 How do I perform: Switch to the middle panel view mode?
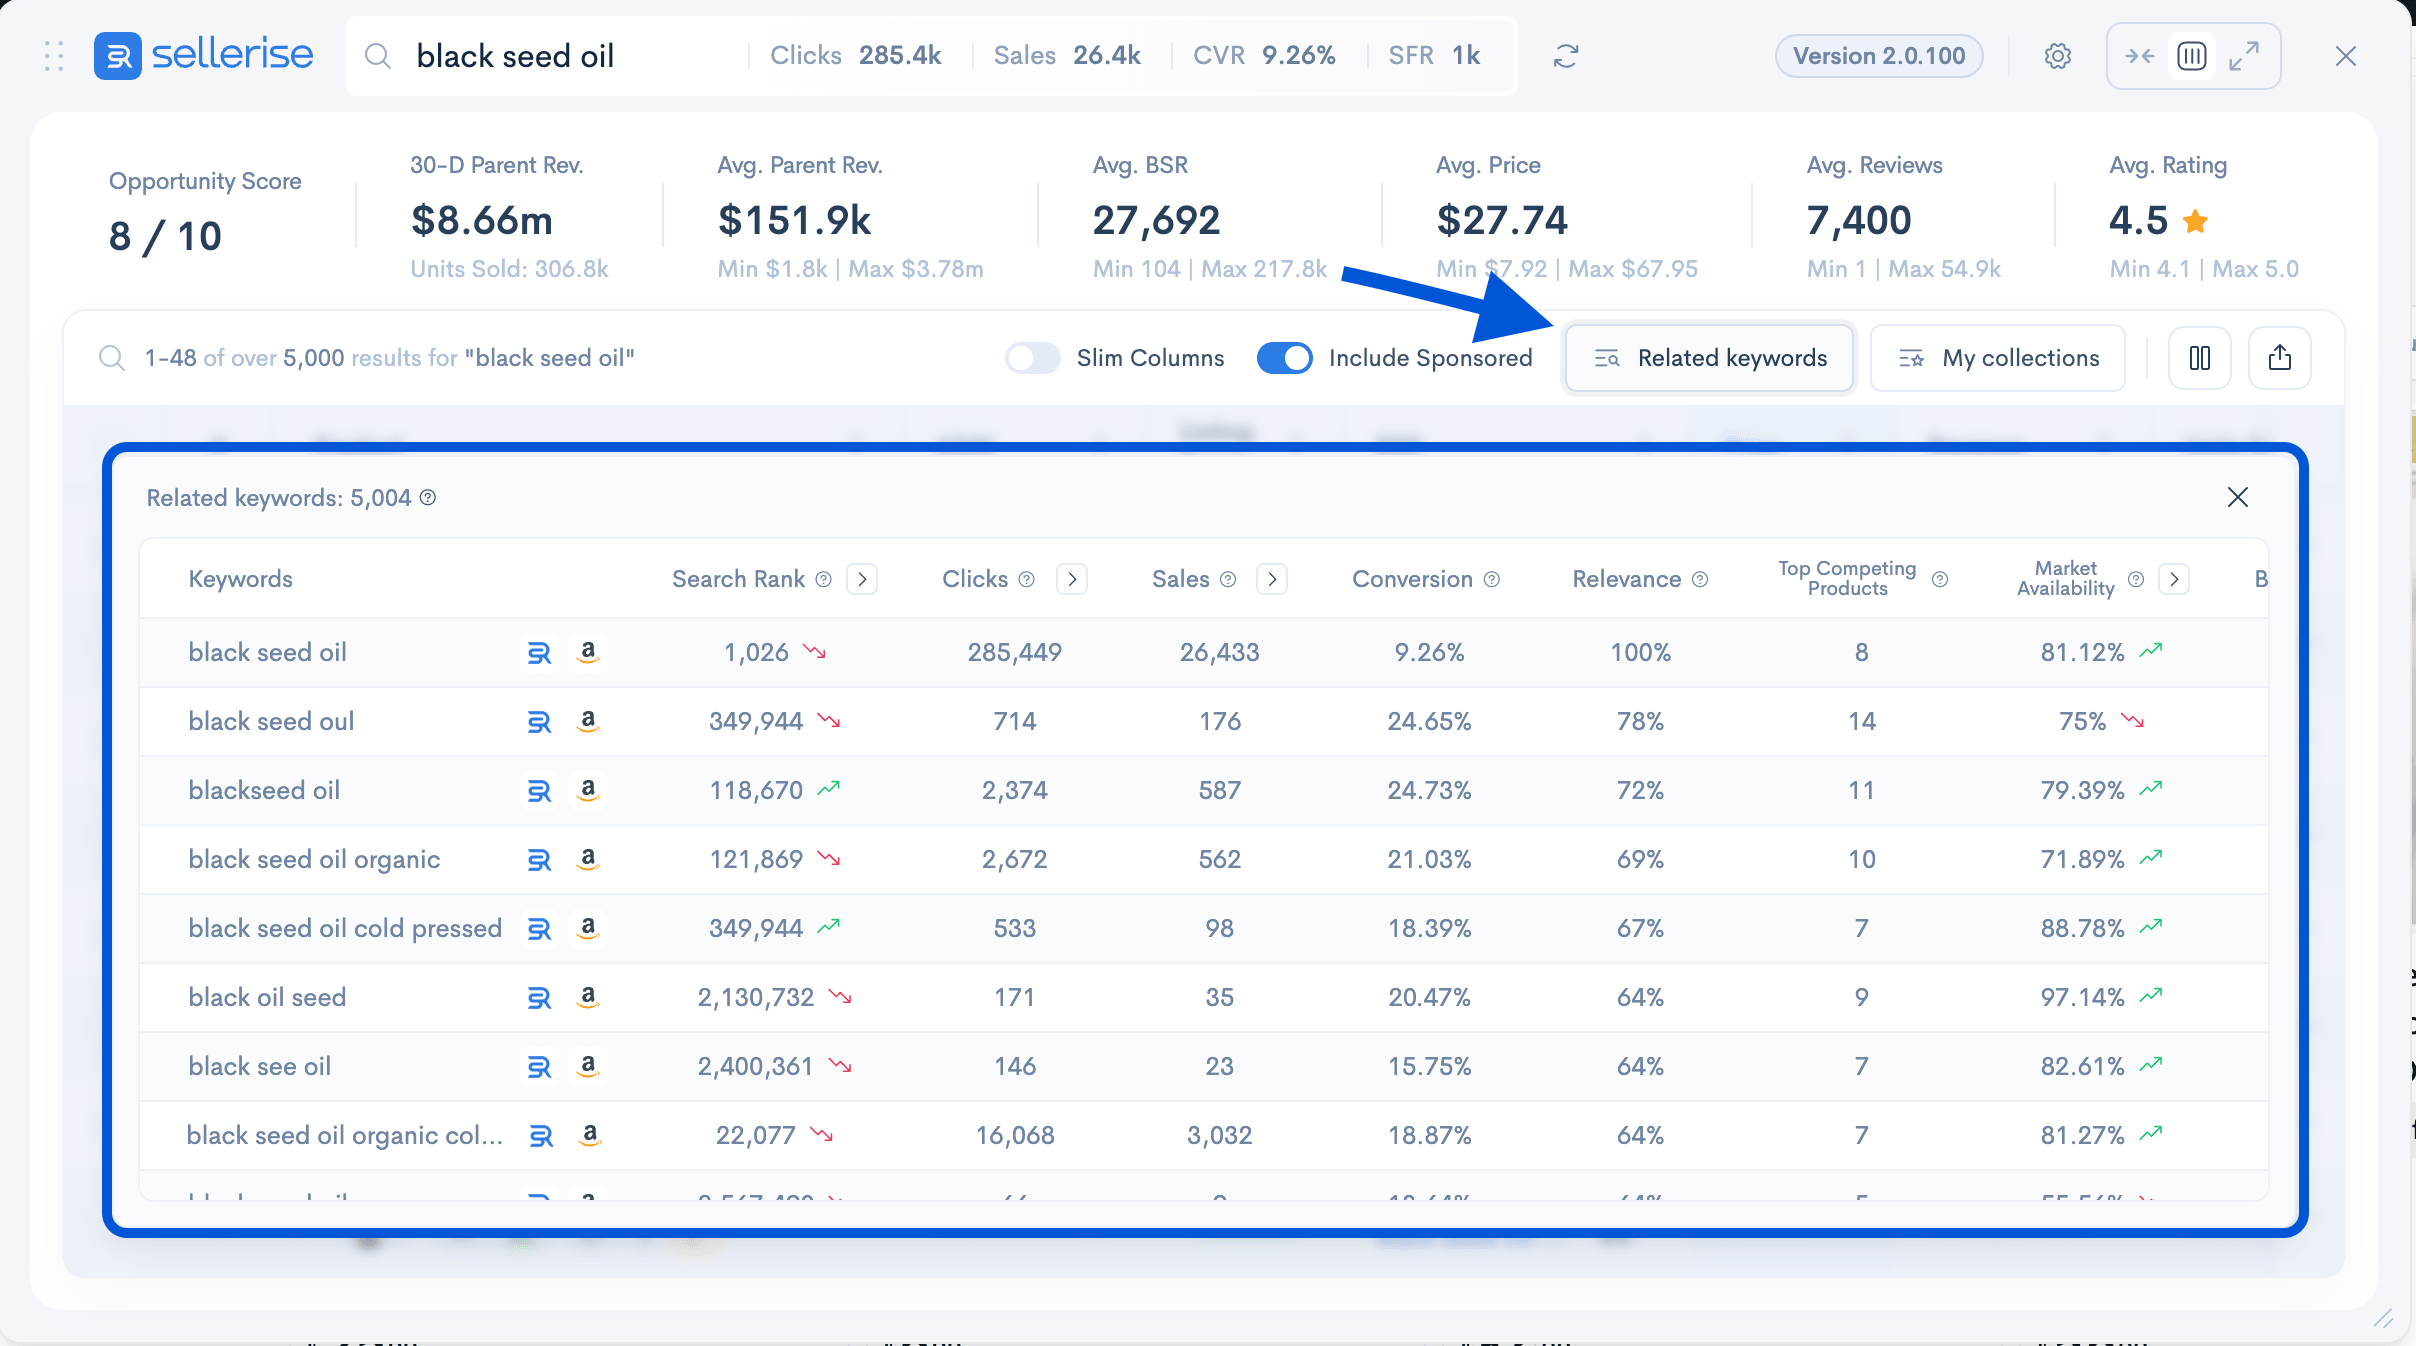2191,56
